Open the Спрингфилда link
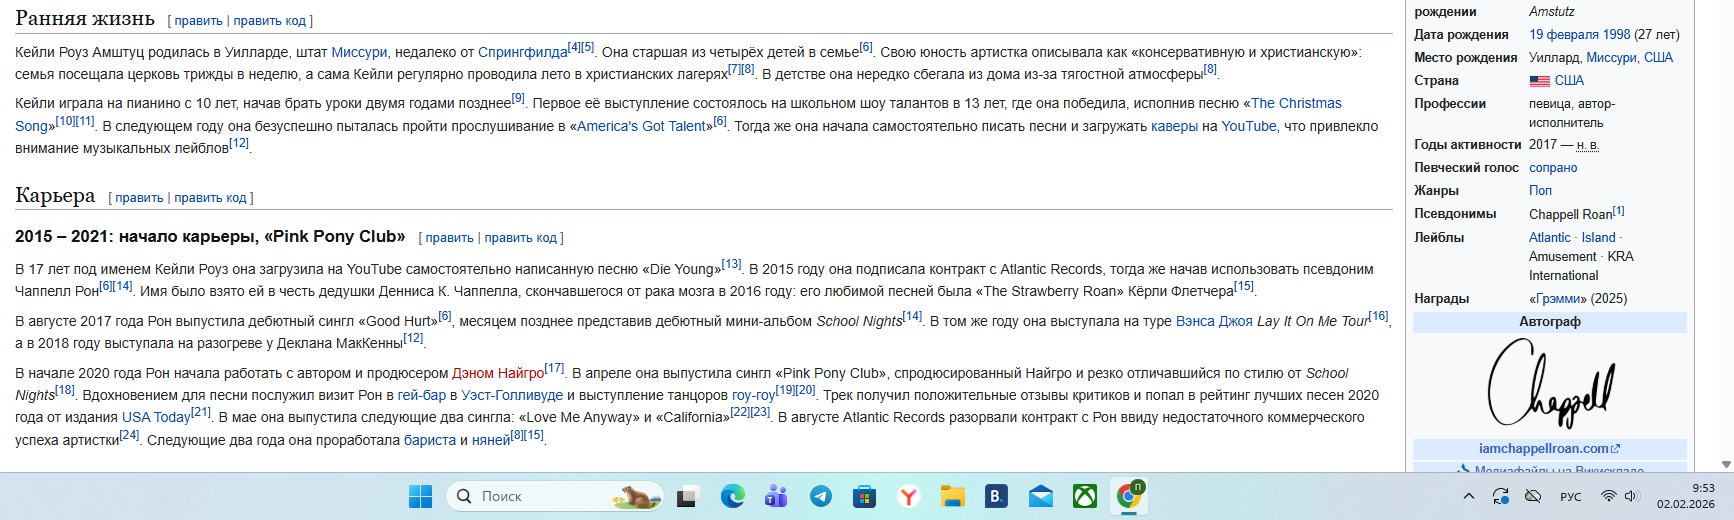 [x=522, y=52]
